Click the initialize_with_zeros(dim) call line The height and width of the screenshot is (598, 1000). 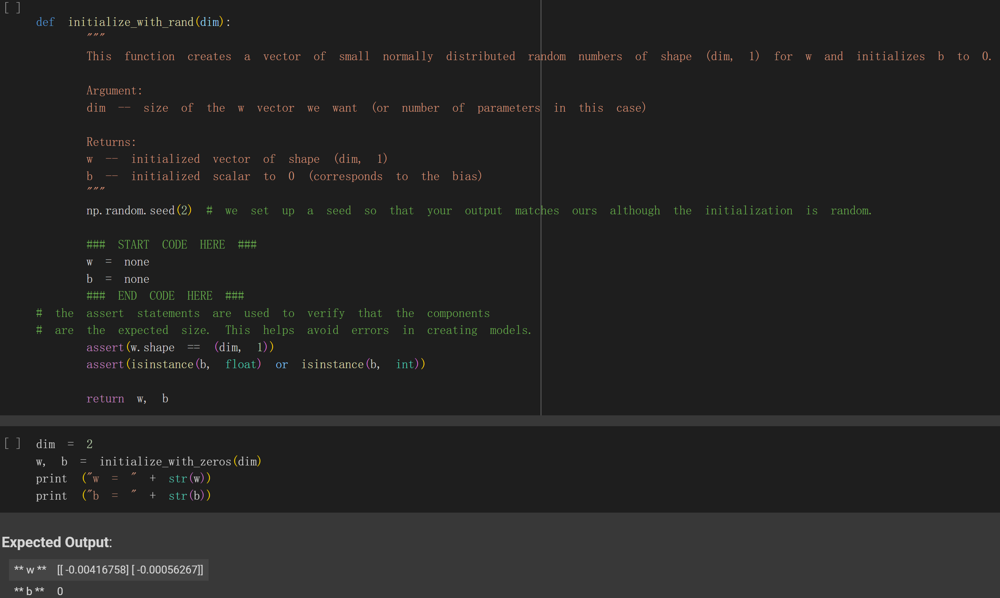tap(149, 462)
